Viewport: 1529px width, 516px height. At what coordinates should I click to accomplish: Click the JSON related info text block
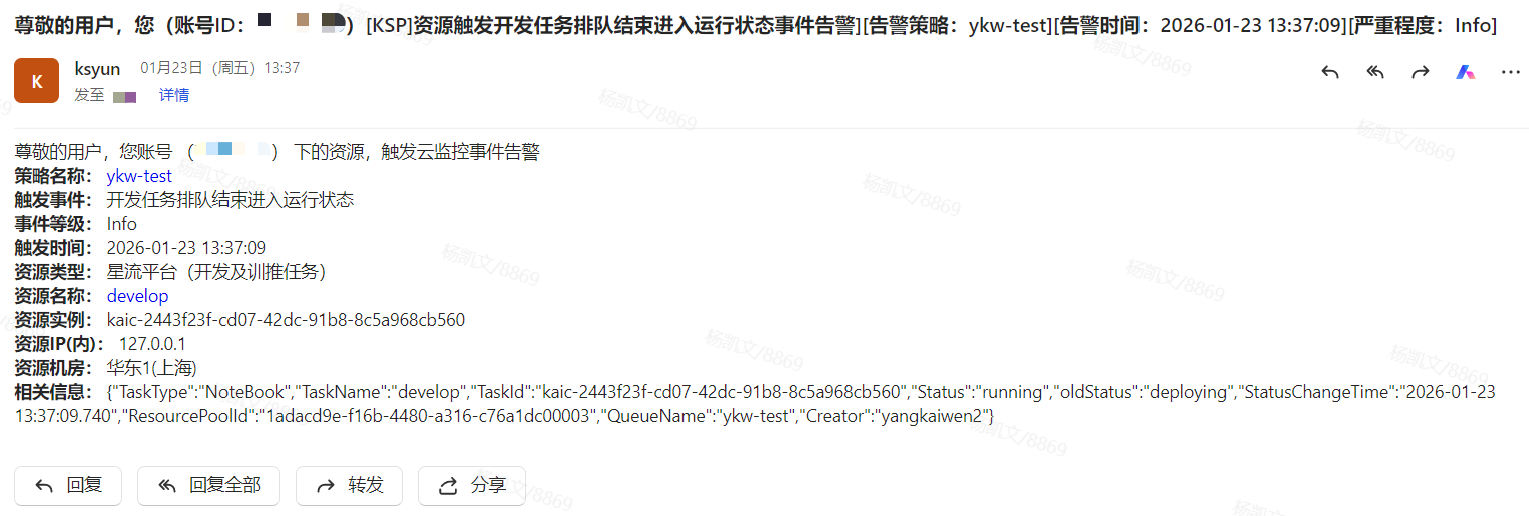(x=755, y=404)
